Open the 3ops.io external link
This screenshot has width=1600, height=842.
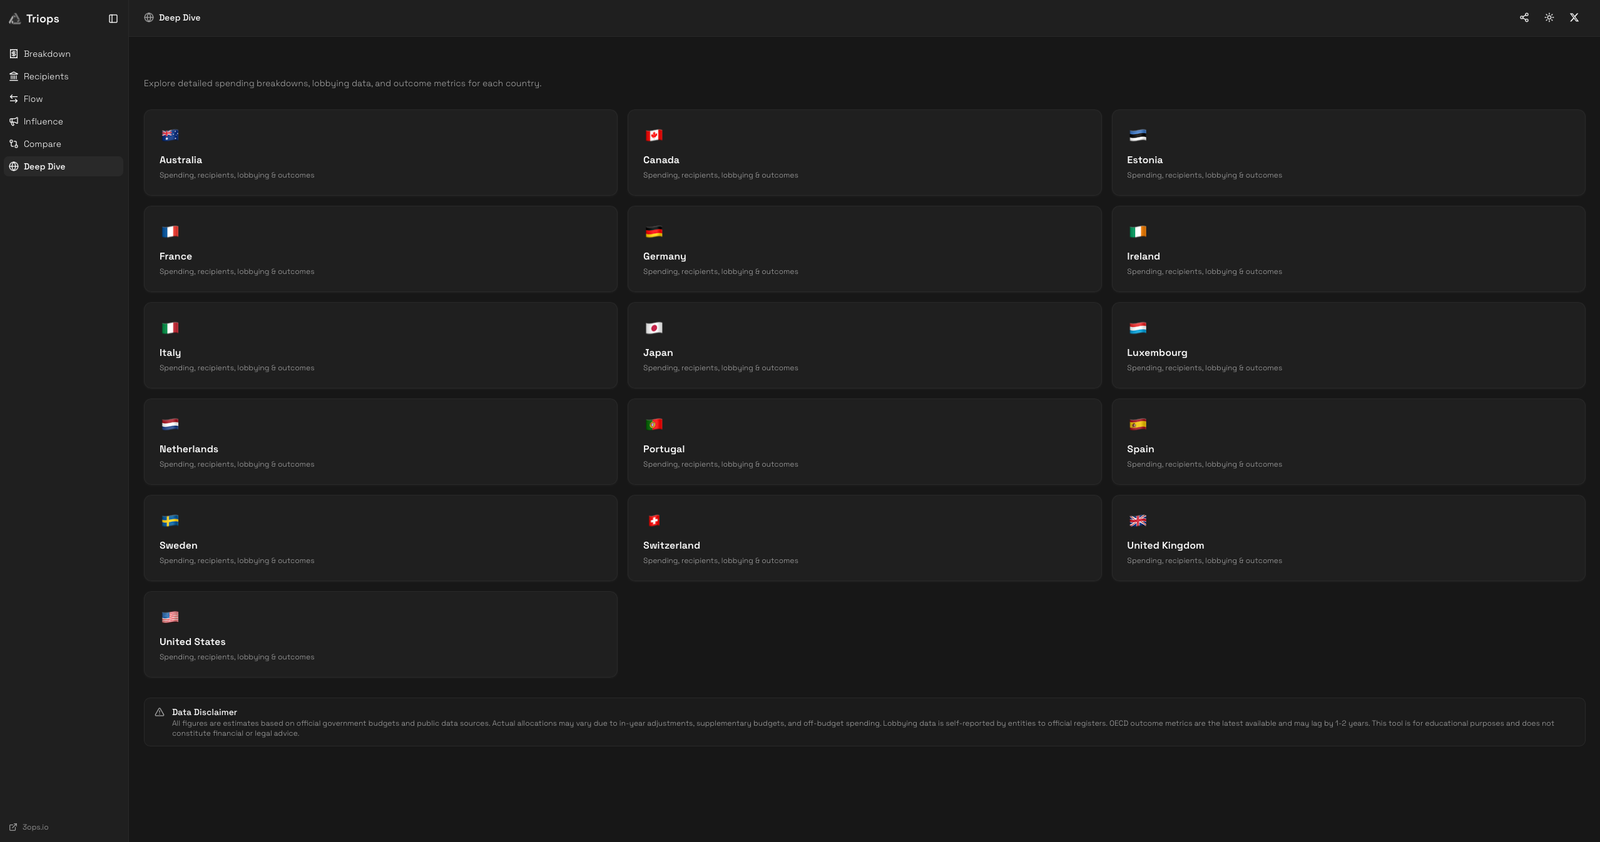(30, 827)
